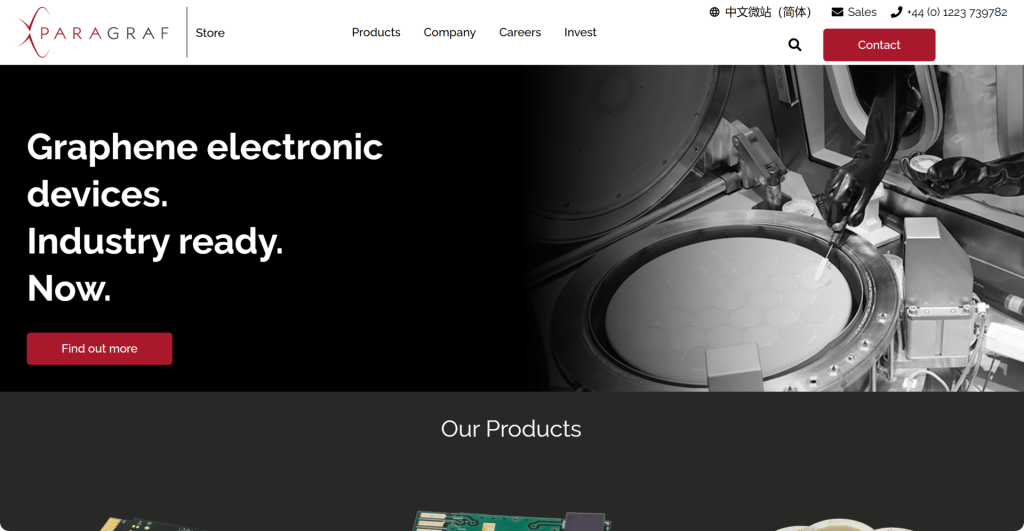Image resolution: width=1024 pixels, height=531 pixels.
Task: Click the envelope Sales icon
Action: (837, 12)
